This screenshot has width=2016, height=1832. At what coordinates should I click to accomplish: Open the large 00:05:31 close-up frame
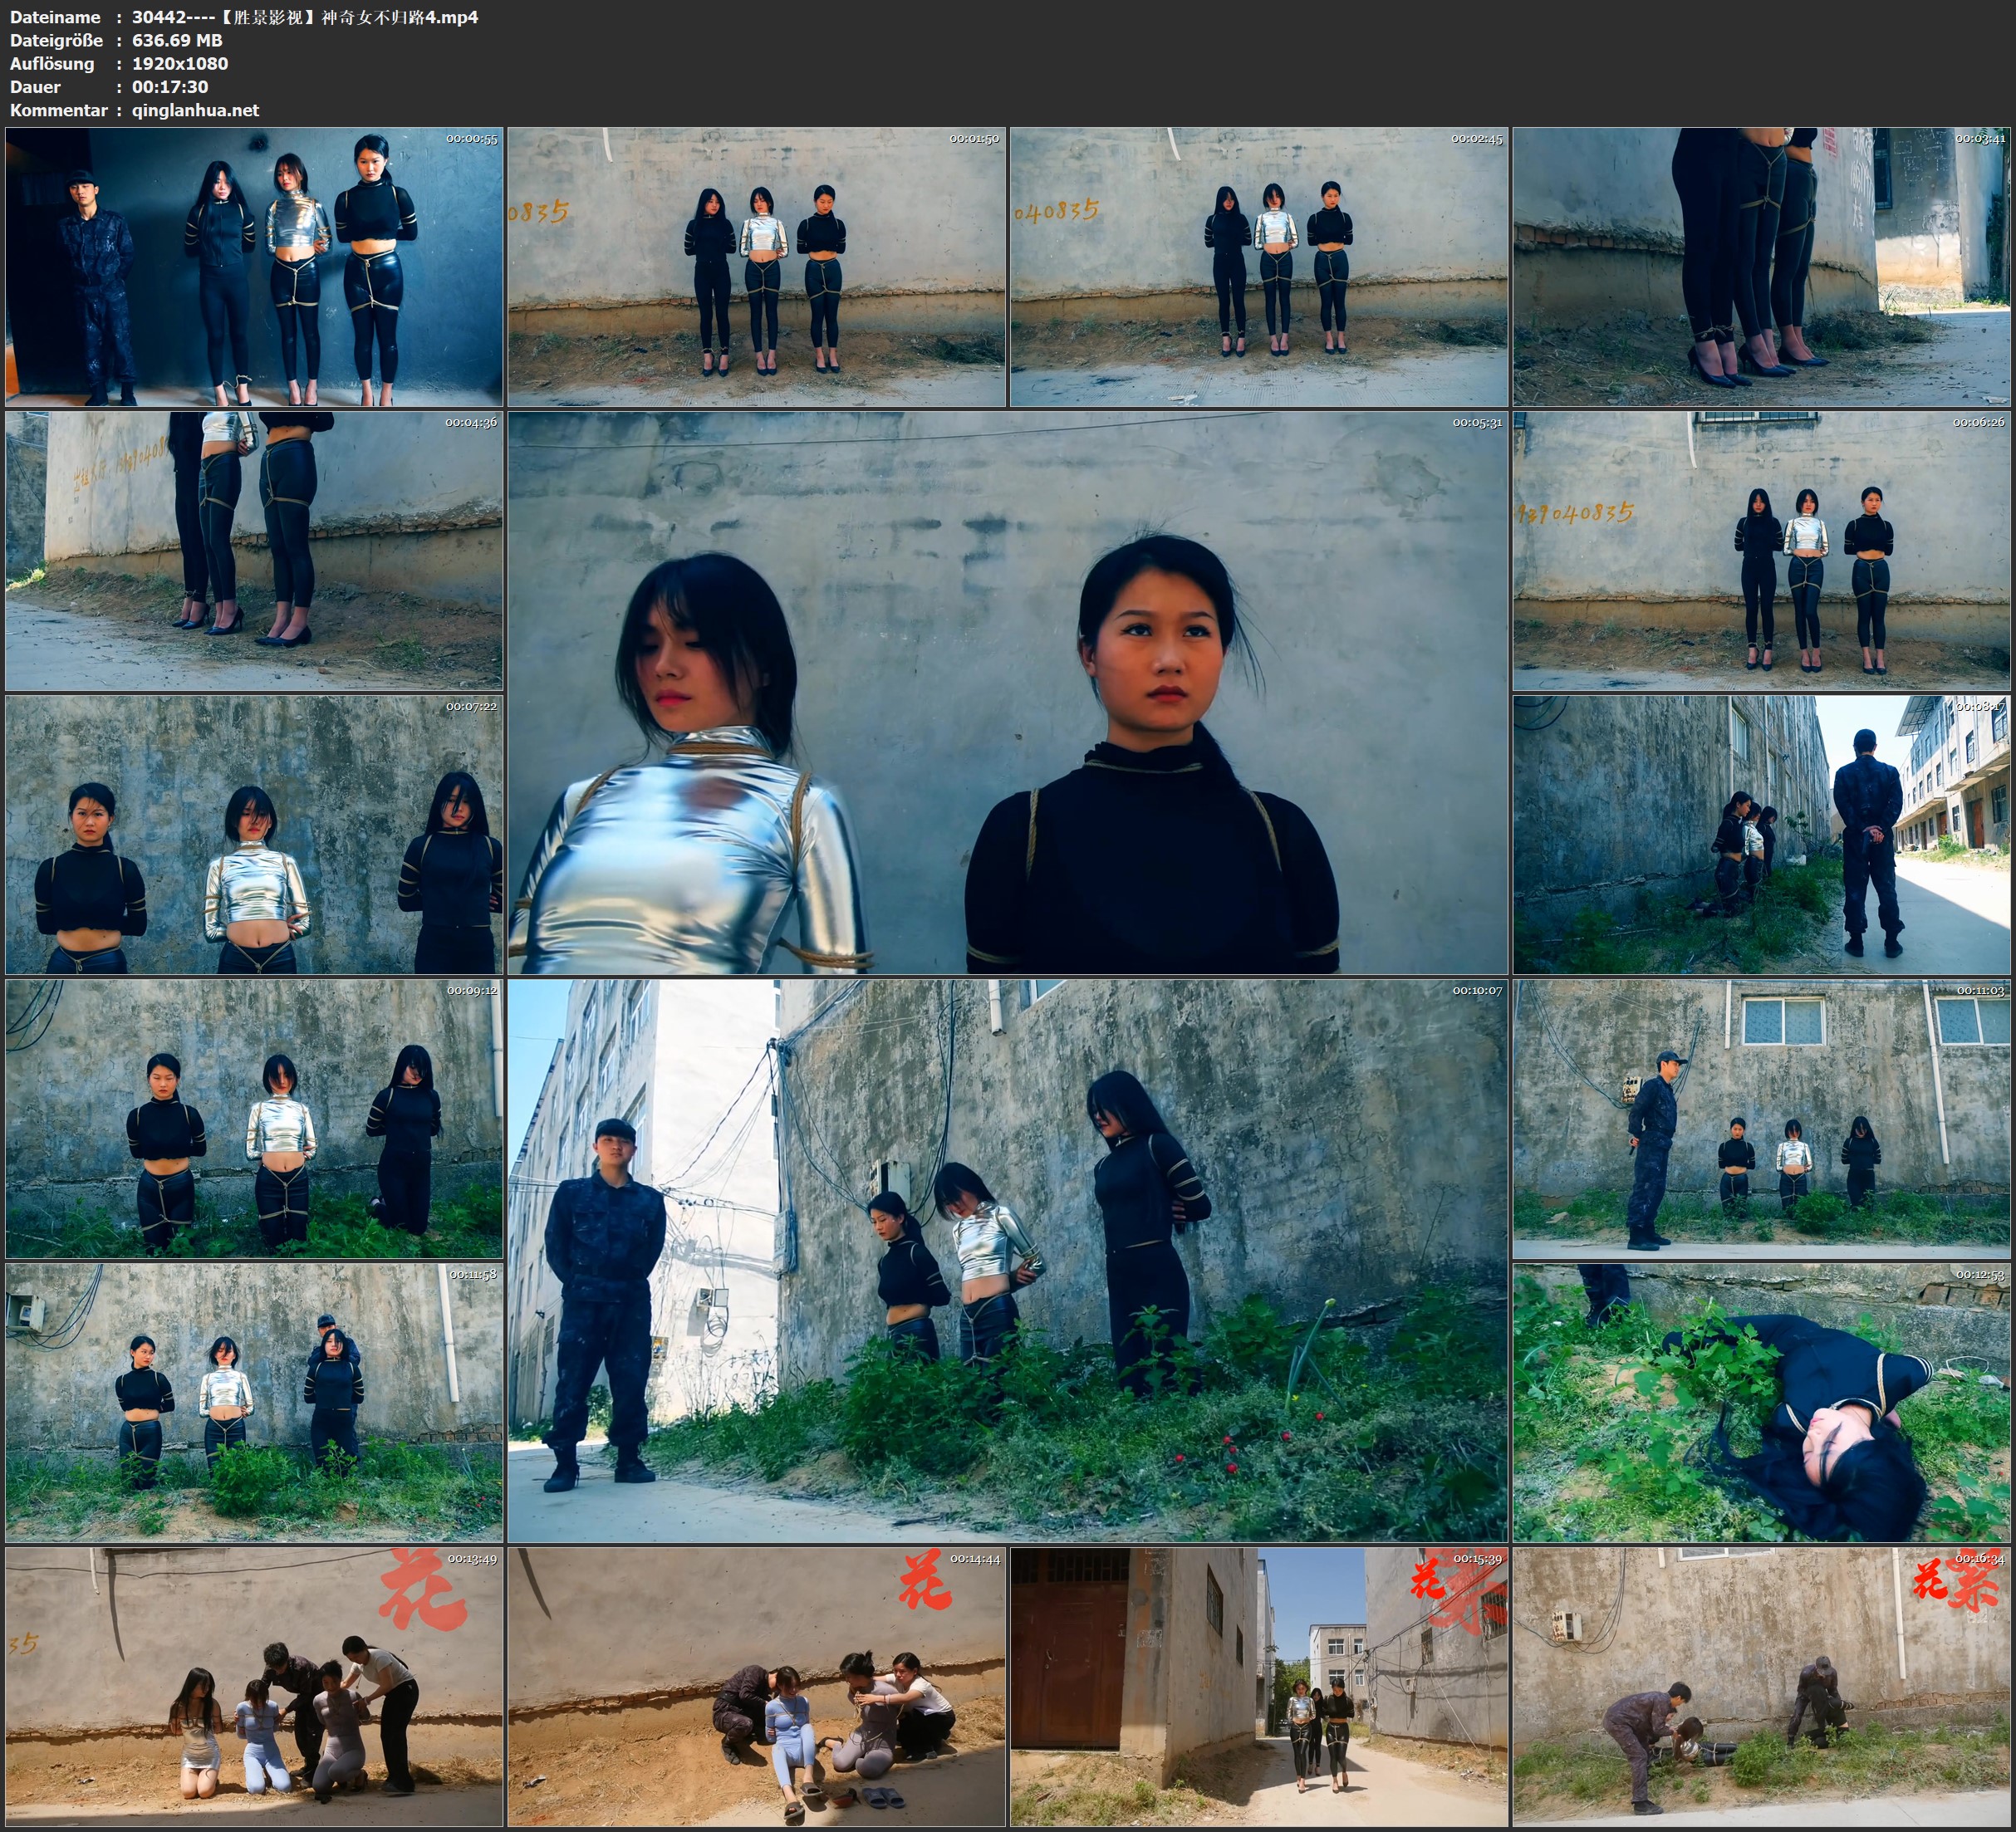(x=1007, y=693)
